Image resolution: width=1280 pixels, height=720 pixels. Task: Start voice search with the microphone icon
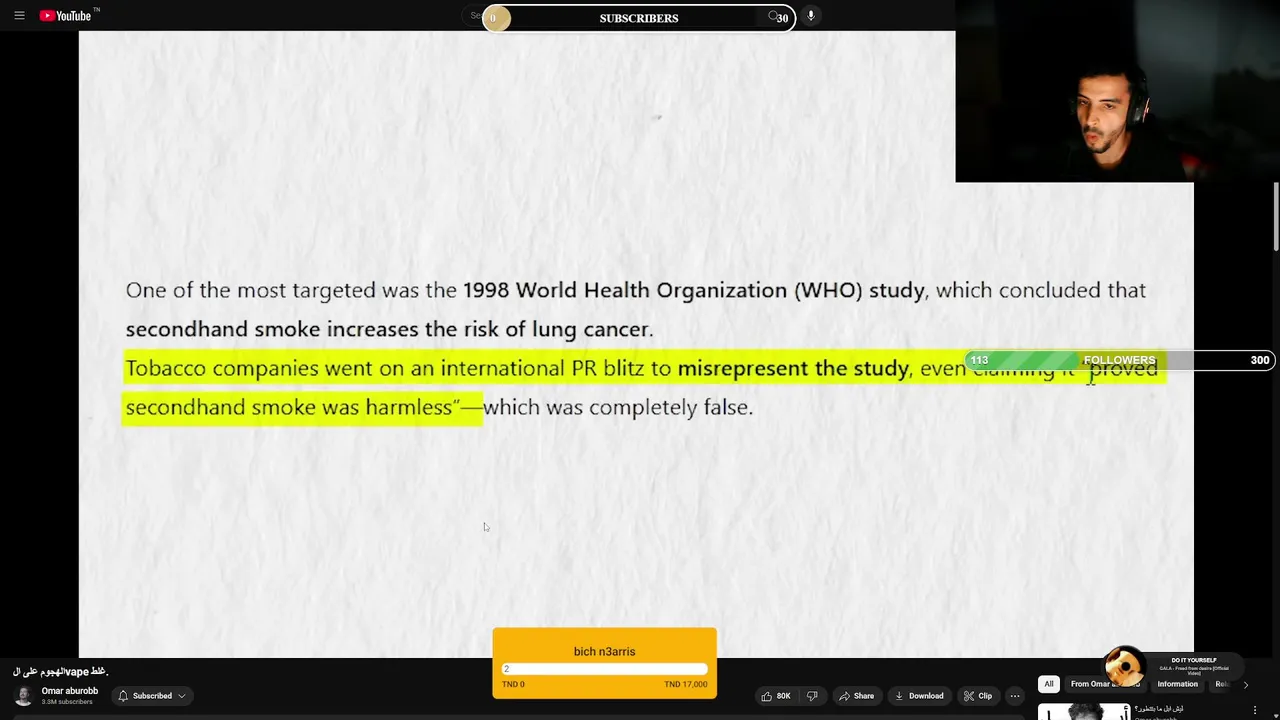810,16
